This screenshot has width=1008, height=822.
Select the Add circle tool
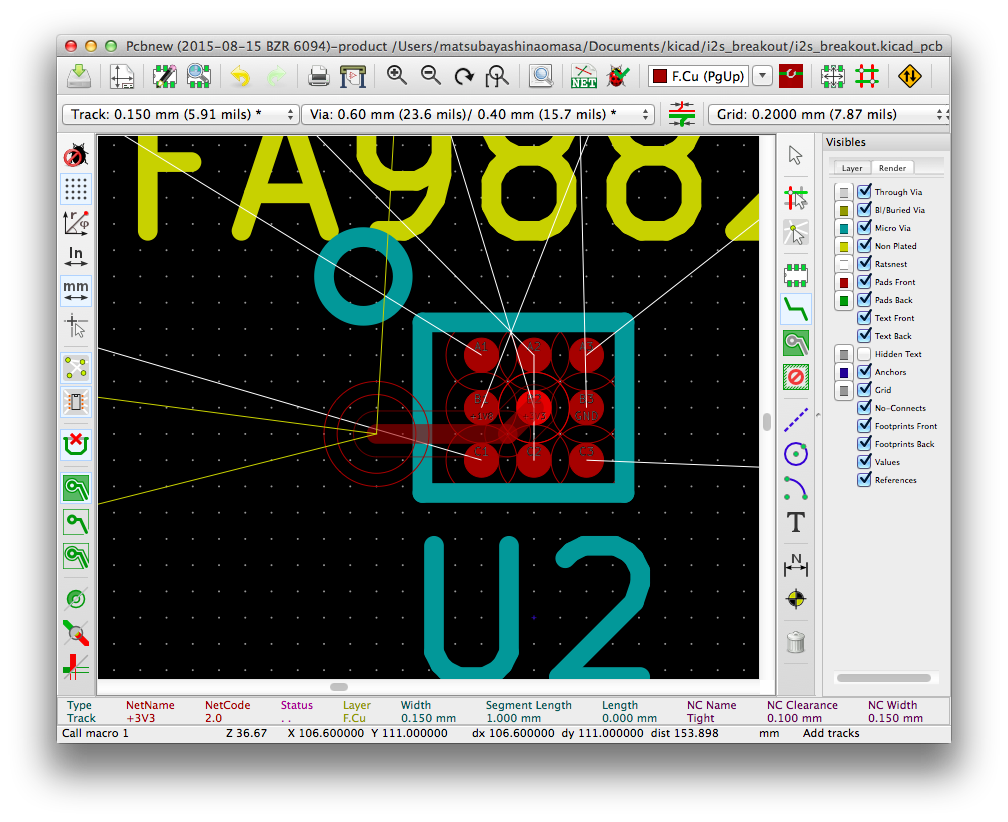[796, 454]
